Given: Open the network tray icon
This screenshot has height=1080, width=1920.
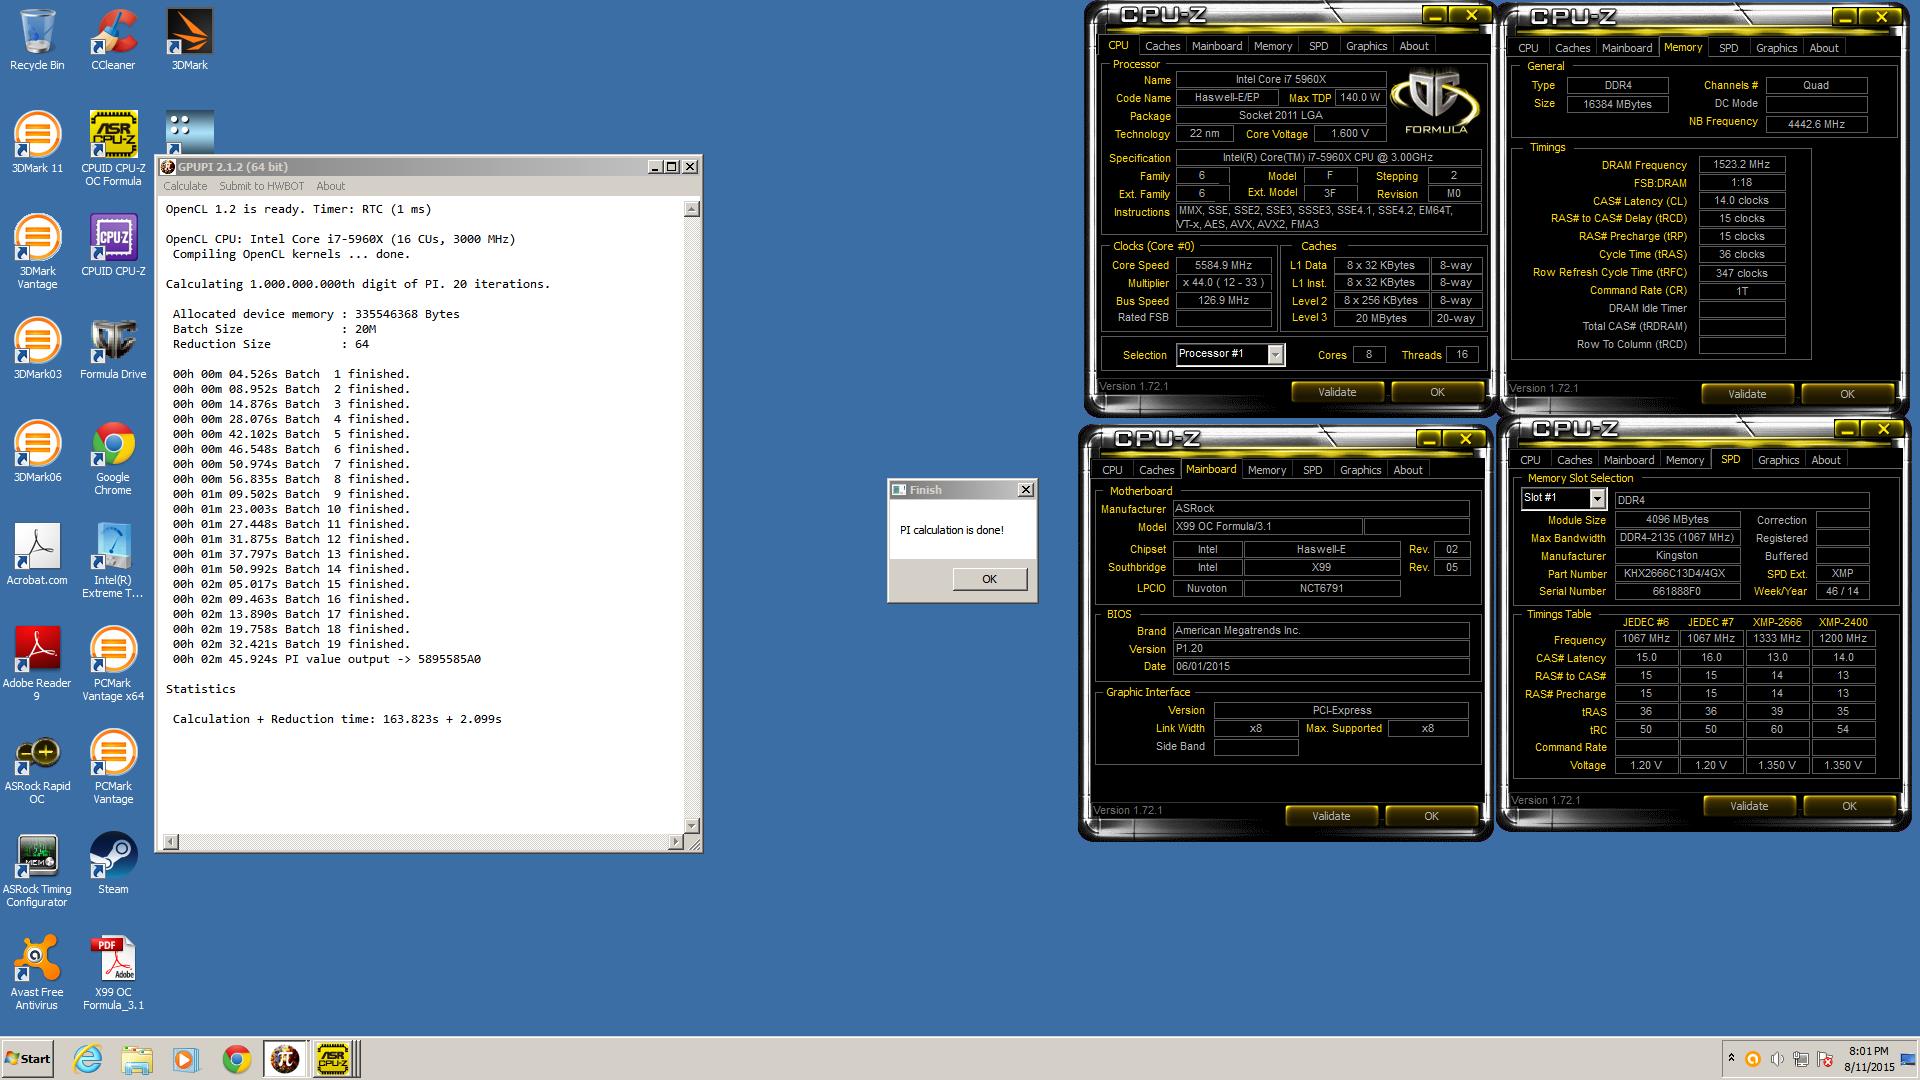Looking at the screenshot, I should click(1801, 1059).
